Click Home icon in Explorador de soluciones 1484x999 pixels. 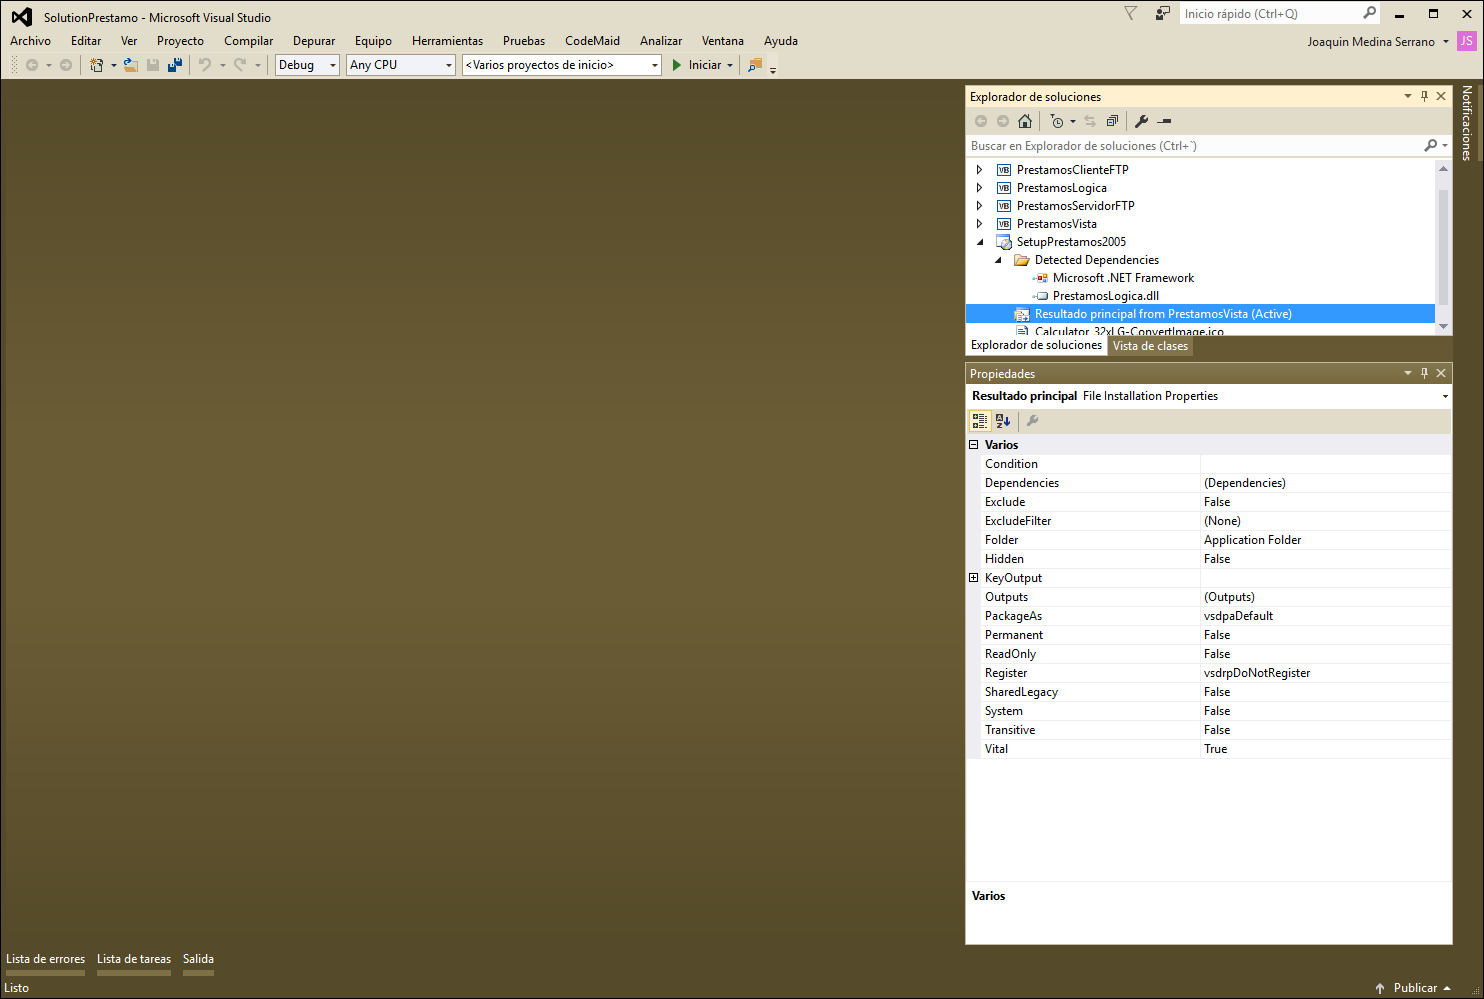pyautogui.click(x=1025, y=121)
